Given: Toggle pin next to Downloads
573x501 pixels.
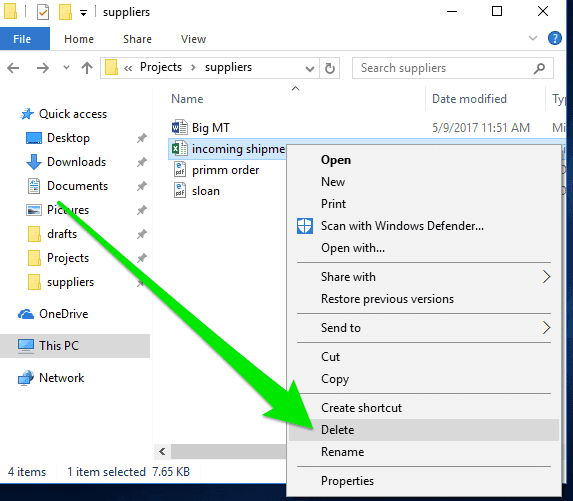Looking at the screenshot, I should pos(141,162).
